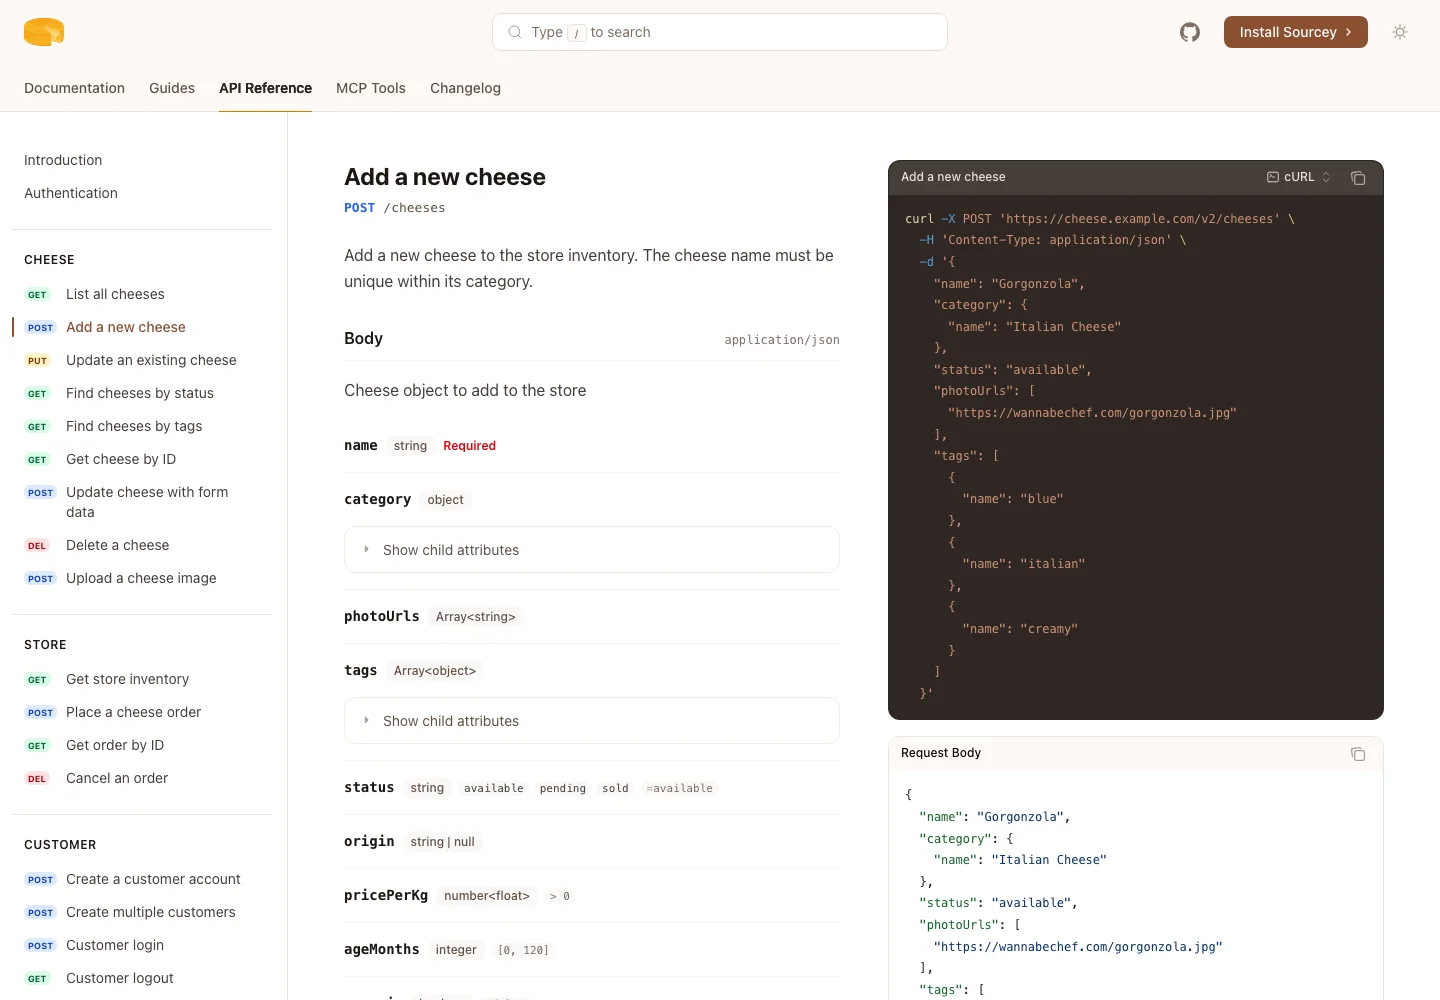This screenshot has width=1440, height=1000.
Task: Open the Guides tab
Action: (172, 88)
